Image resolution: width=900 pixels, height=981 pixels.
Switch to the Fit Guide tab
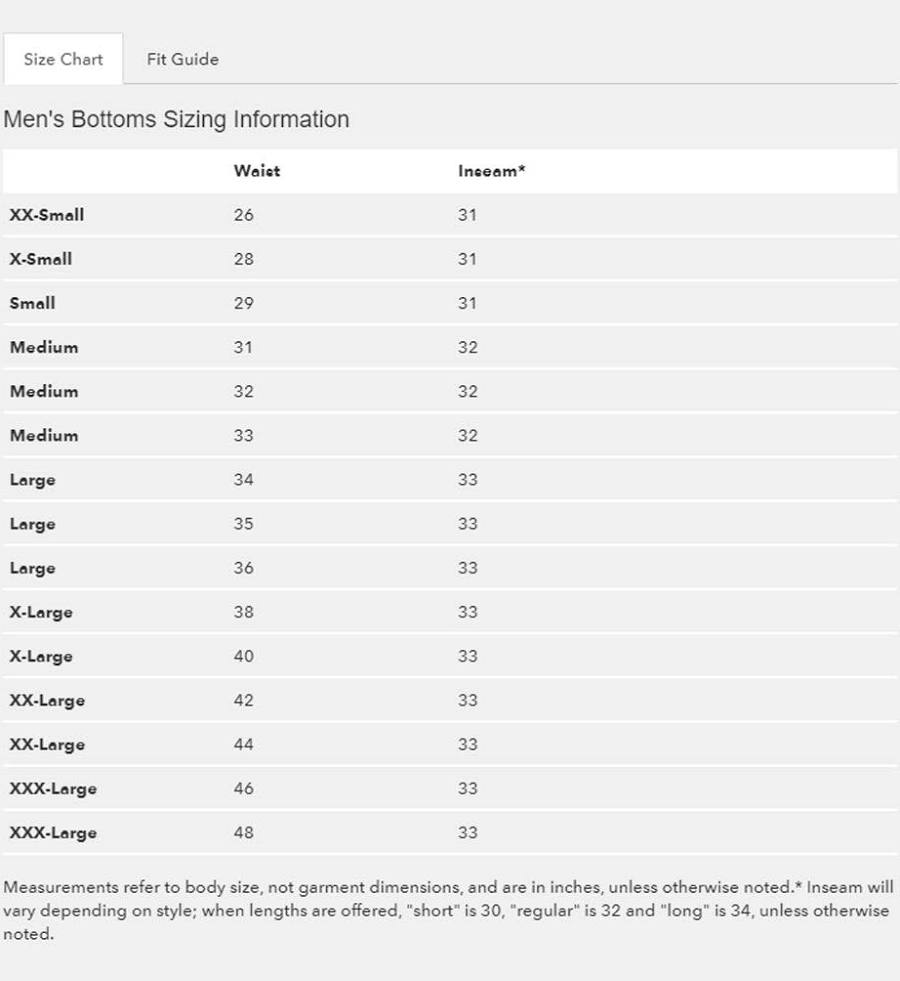pos(182,59)
